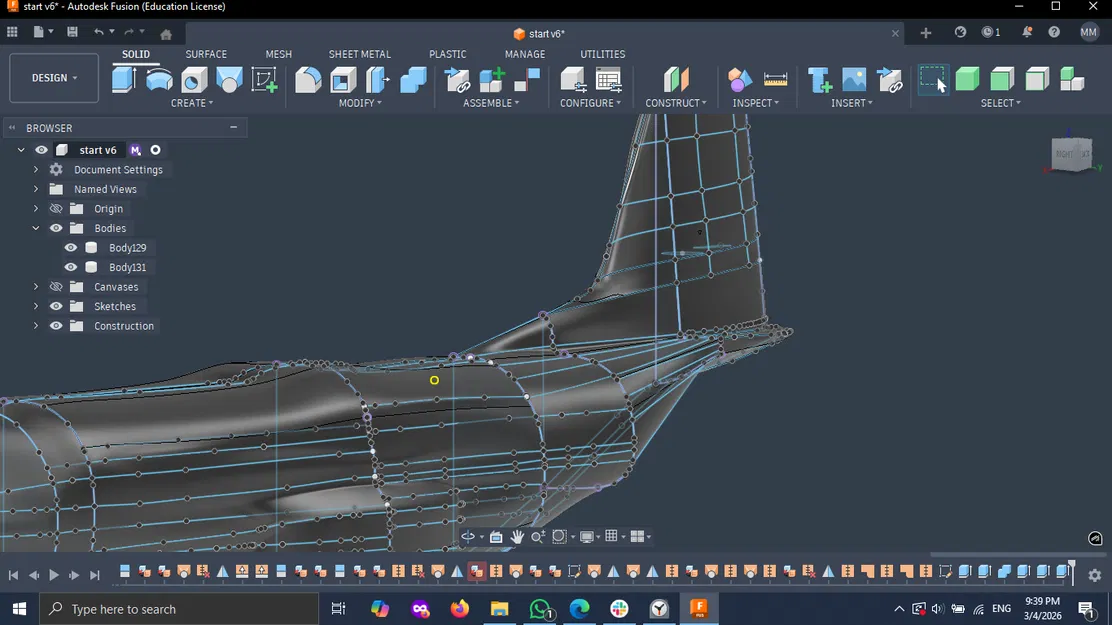The image size is (1112, 625).
Task: Open the Fusion help menu
Action: click(x=1053, y=33)
